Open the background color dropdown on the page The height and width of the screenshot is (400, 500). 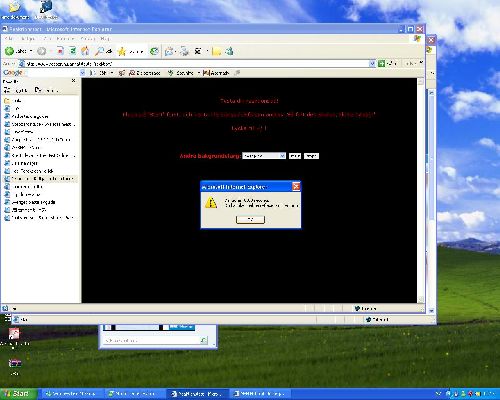(x=282, y=156)
